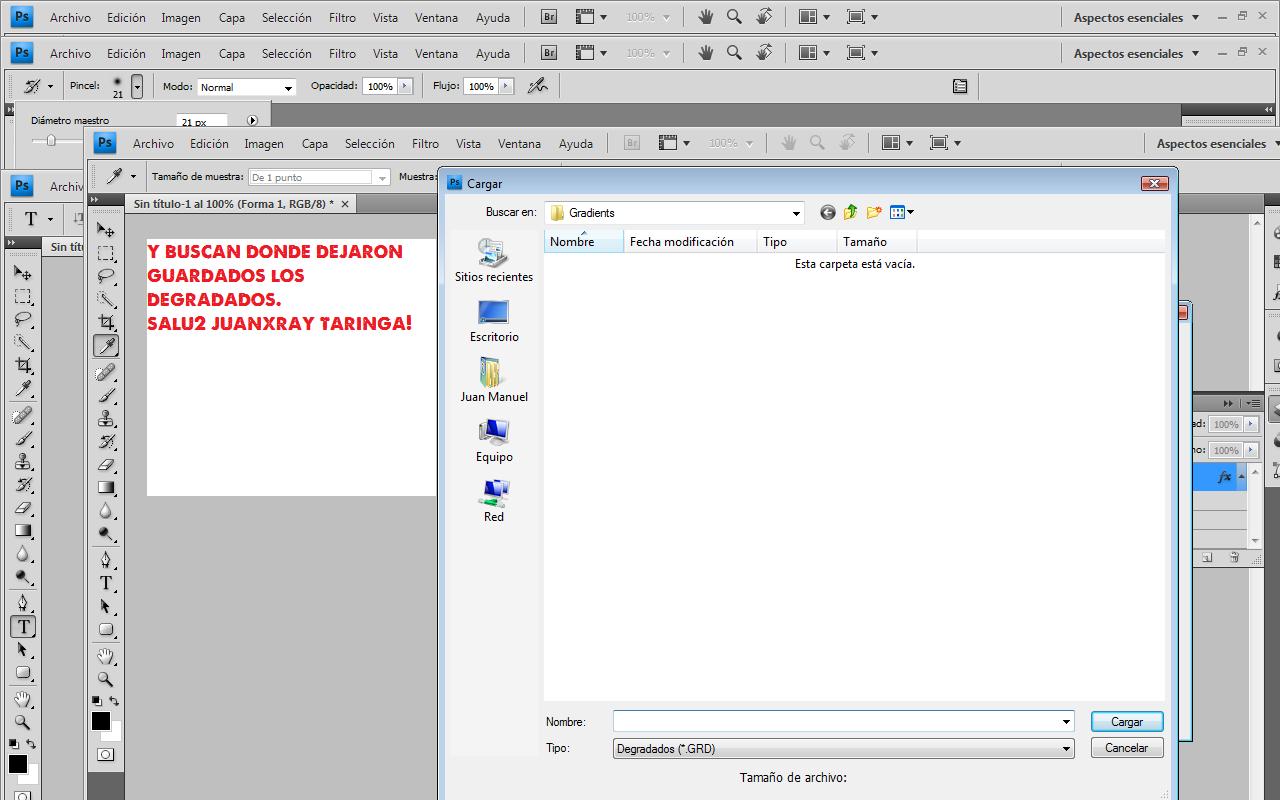The height and width of the screenshot is (800, 1280).
Task: Select the Pen tool in front window toolbox
Action: point(106,560)
